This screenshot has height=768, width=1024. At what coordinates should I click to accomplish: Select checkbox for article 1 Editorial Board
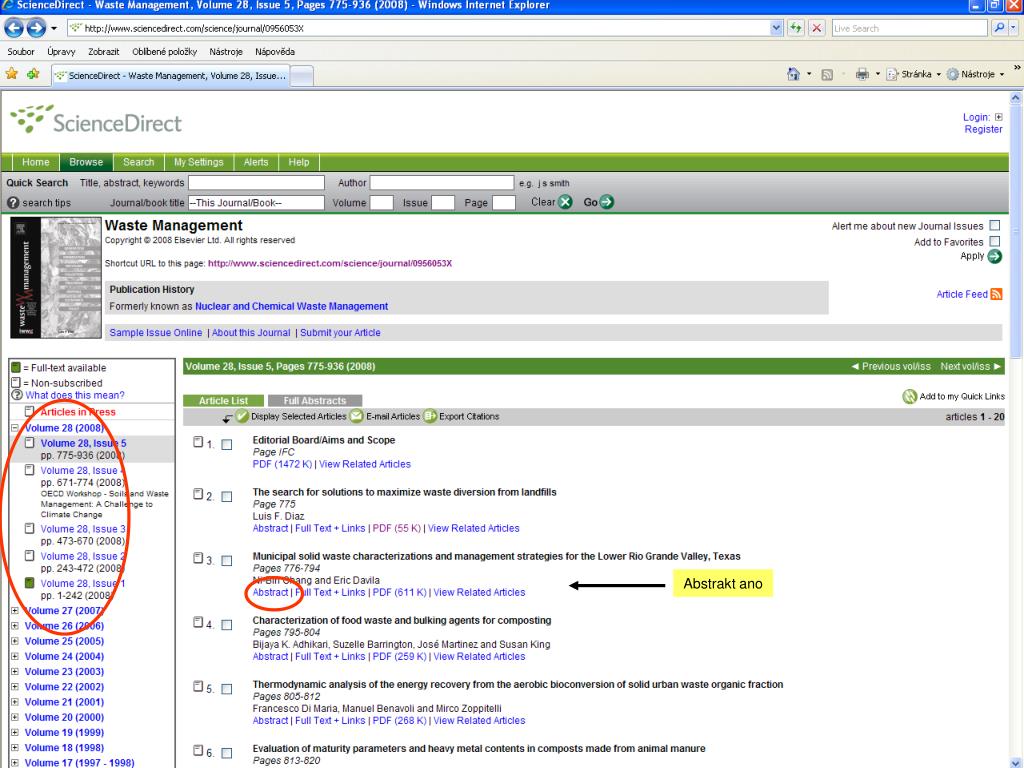[227, 445]
